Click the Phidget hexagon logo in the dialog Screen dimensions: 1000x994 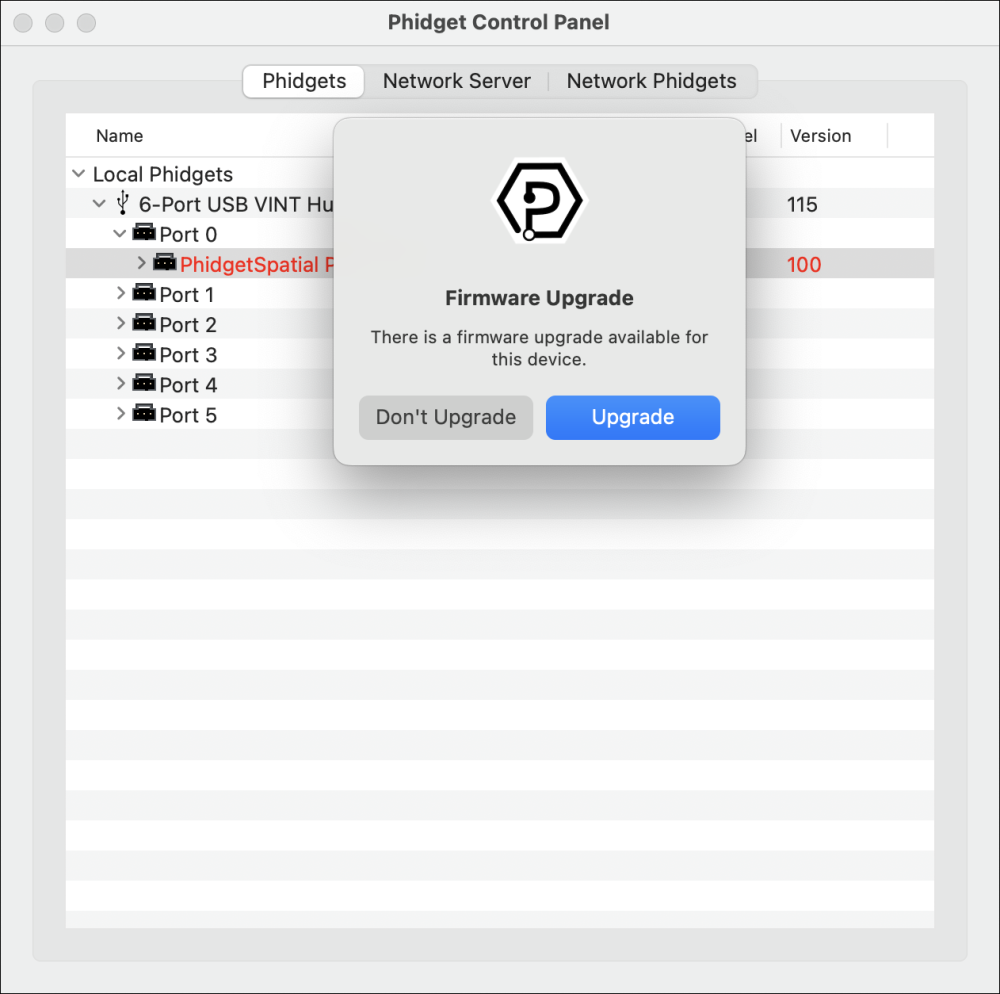pyautogui.click(x=539, y=199)
